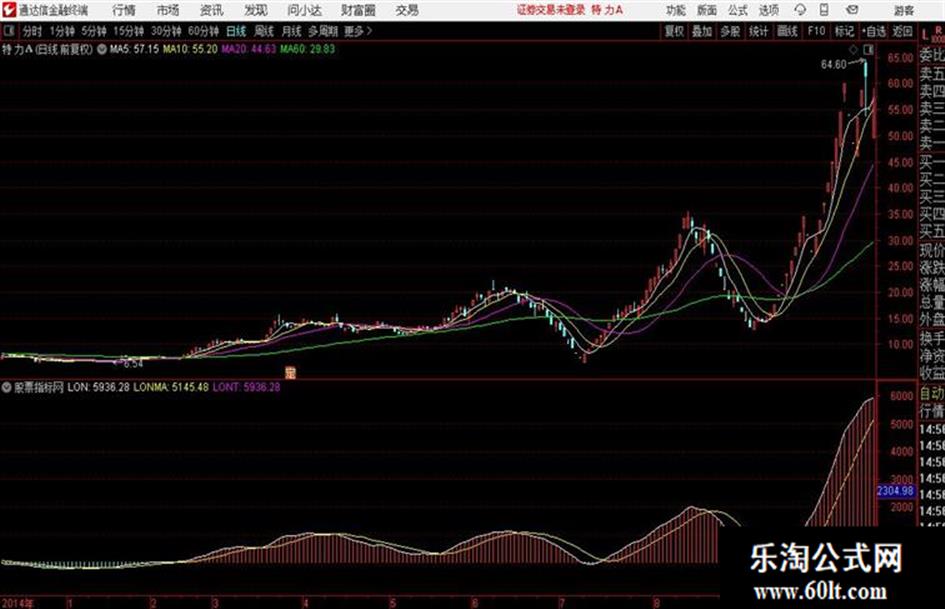Viewport: 945px width, 609px height.
Task: Switch to the 60分钟 period tab
Action: pyautogui.click(x=203, y=31)
